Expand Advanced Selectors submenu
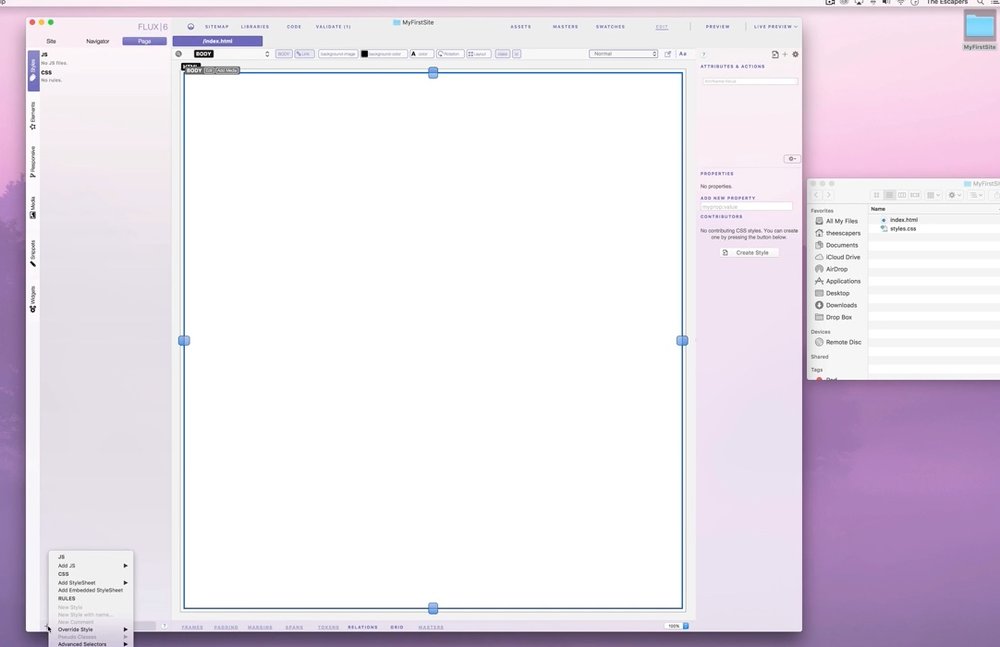The height and width of the screenshot is (647, 1000). (92, 644)
